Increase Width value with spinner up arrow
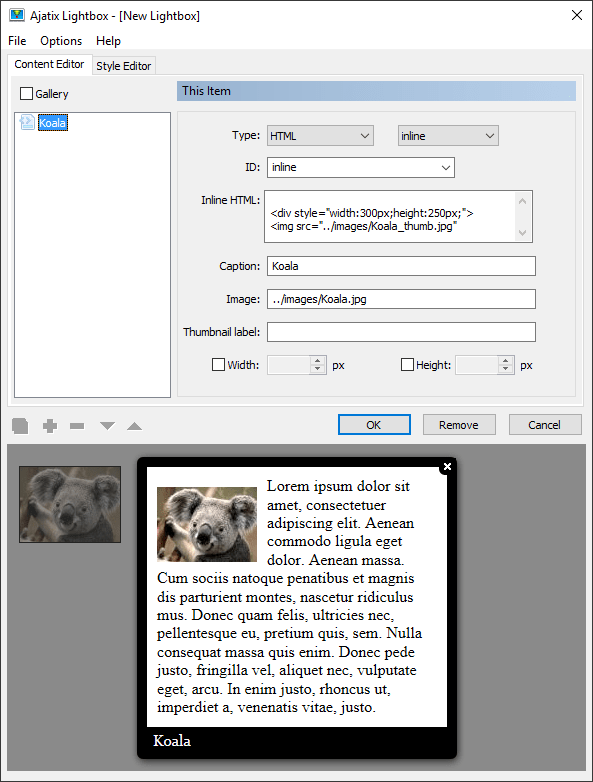Screen dimensions: 593x782 pos(317,361)
